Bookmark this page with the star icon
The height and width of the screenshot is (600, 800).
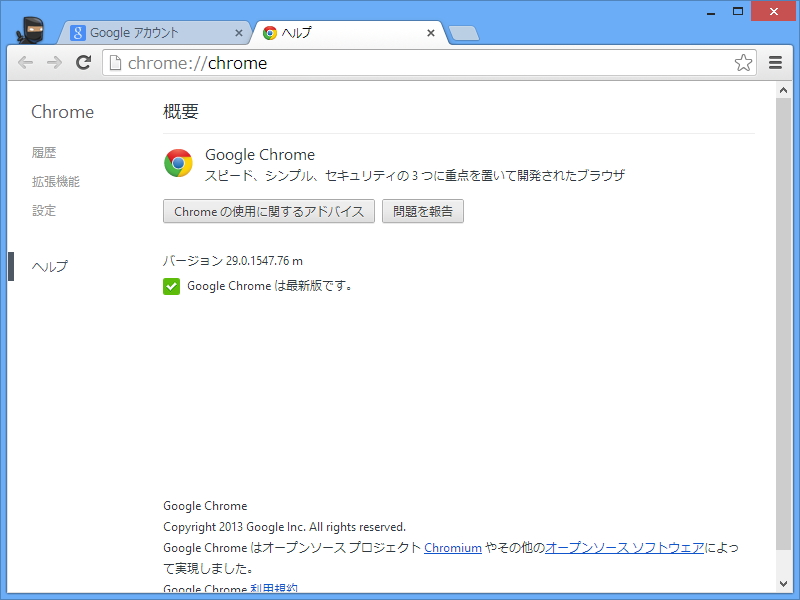point(743,62)
